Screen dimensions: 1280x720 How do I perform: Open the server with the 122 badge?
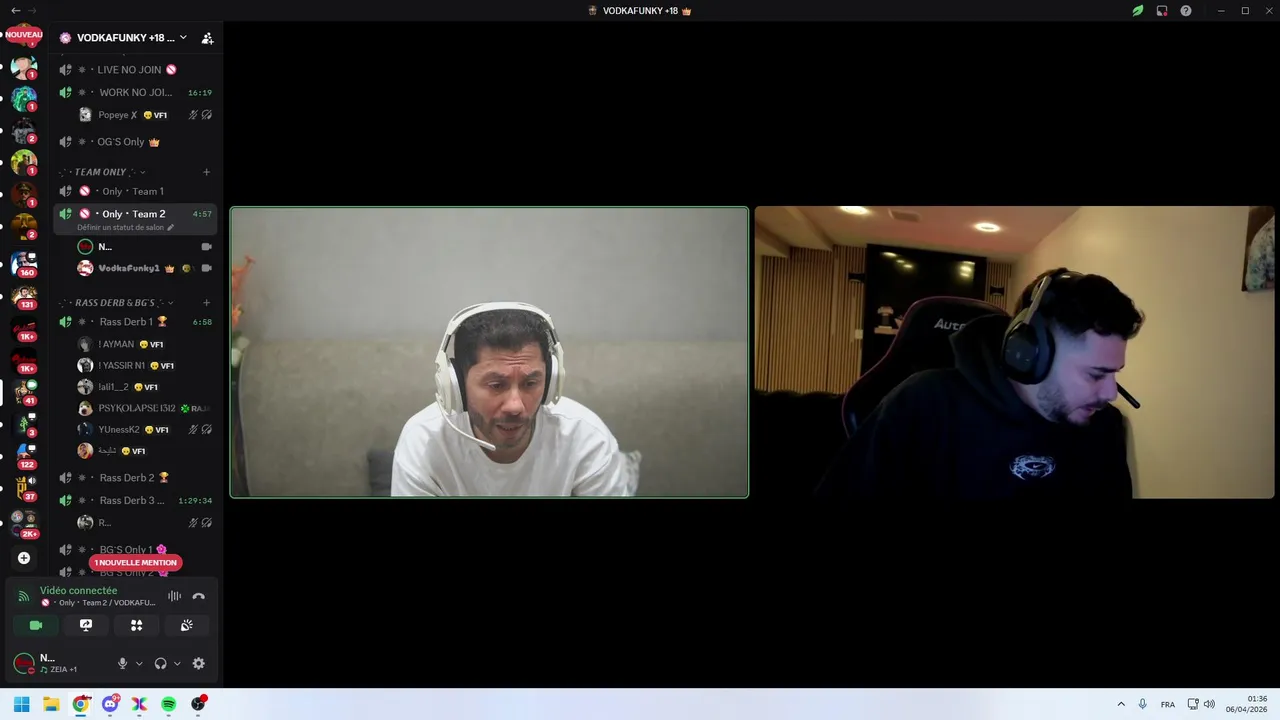[24, 456]
